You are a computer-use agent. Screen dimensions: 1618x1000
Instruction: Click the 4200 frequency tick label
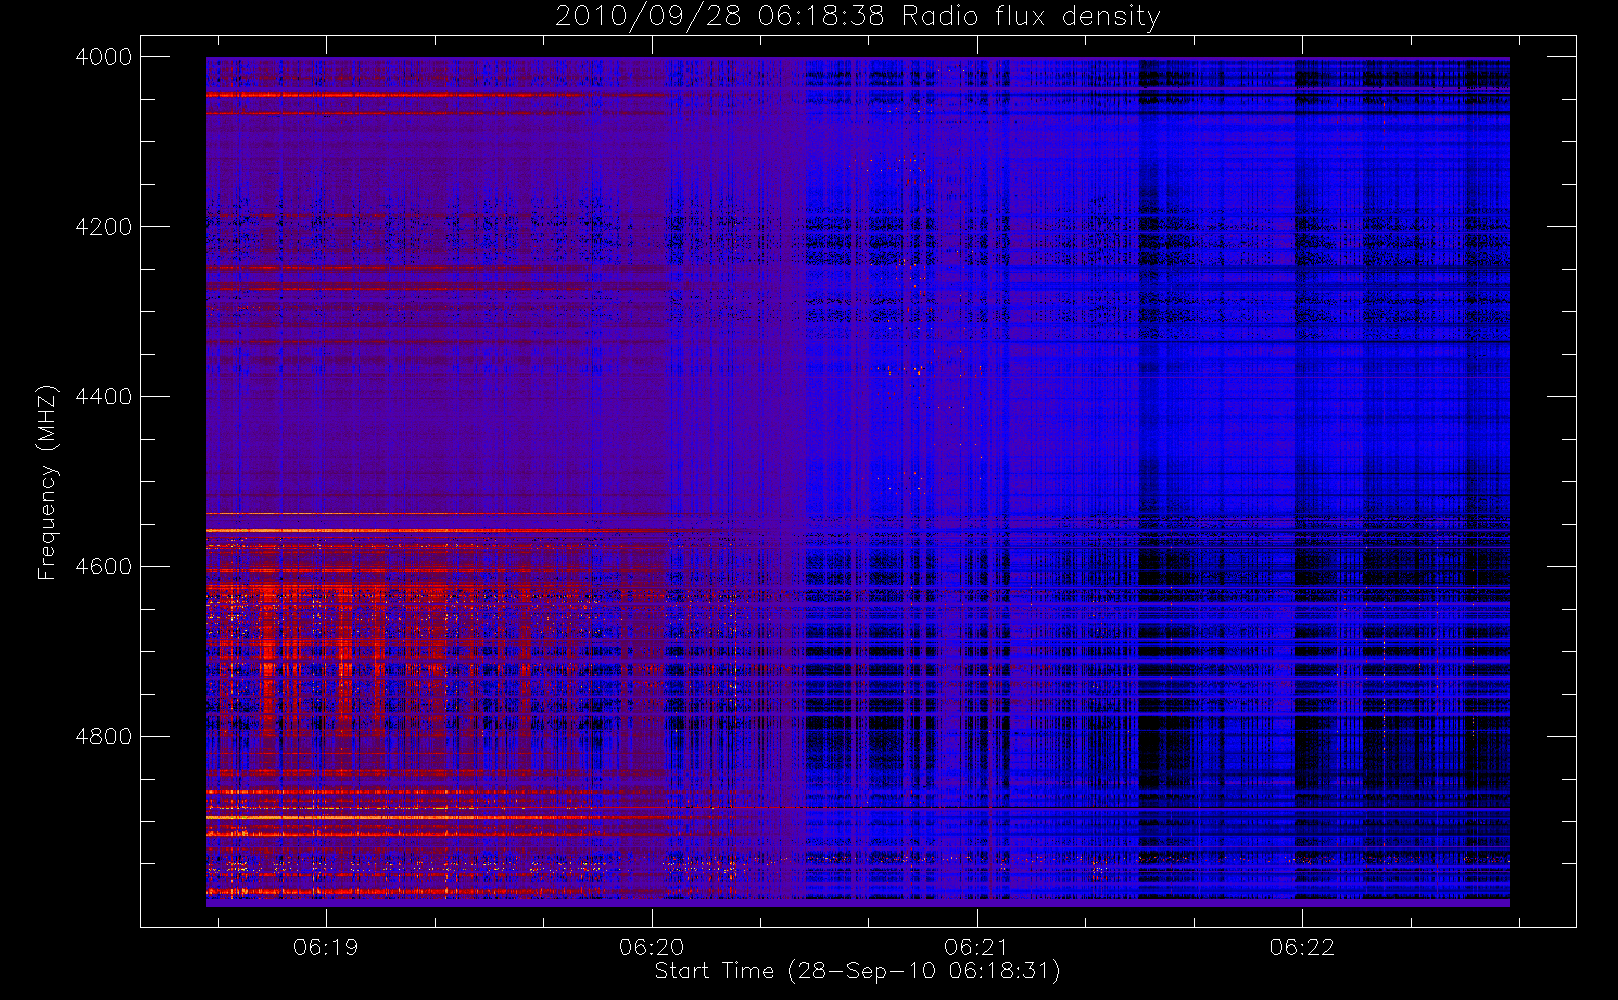coord(104,227)
